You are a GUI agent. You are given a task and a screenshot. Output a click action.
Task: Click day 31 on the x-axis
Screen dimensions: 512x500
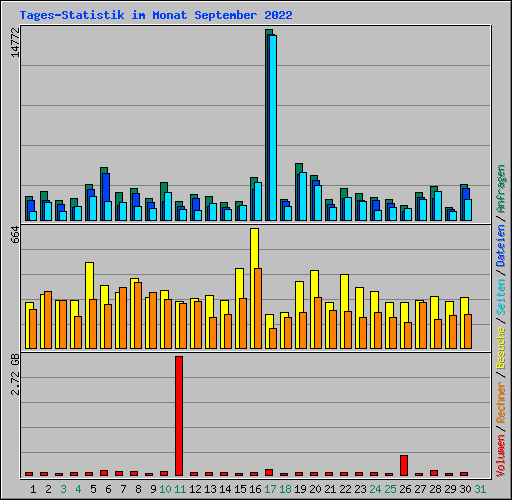pos(480,489)
